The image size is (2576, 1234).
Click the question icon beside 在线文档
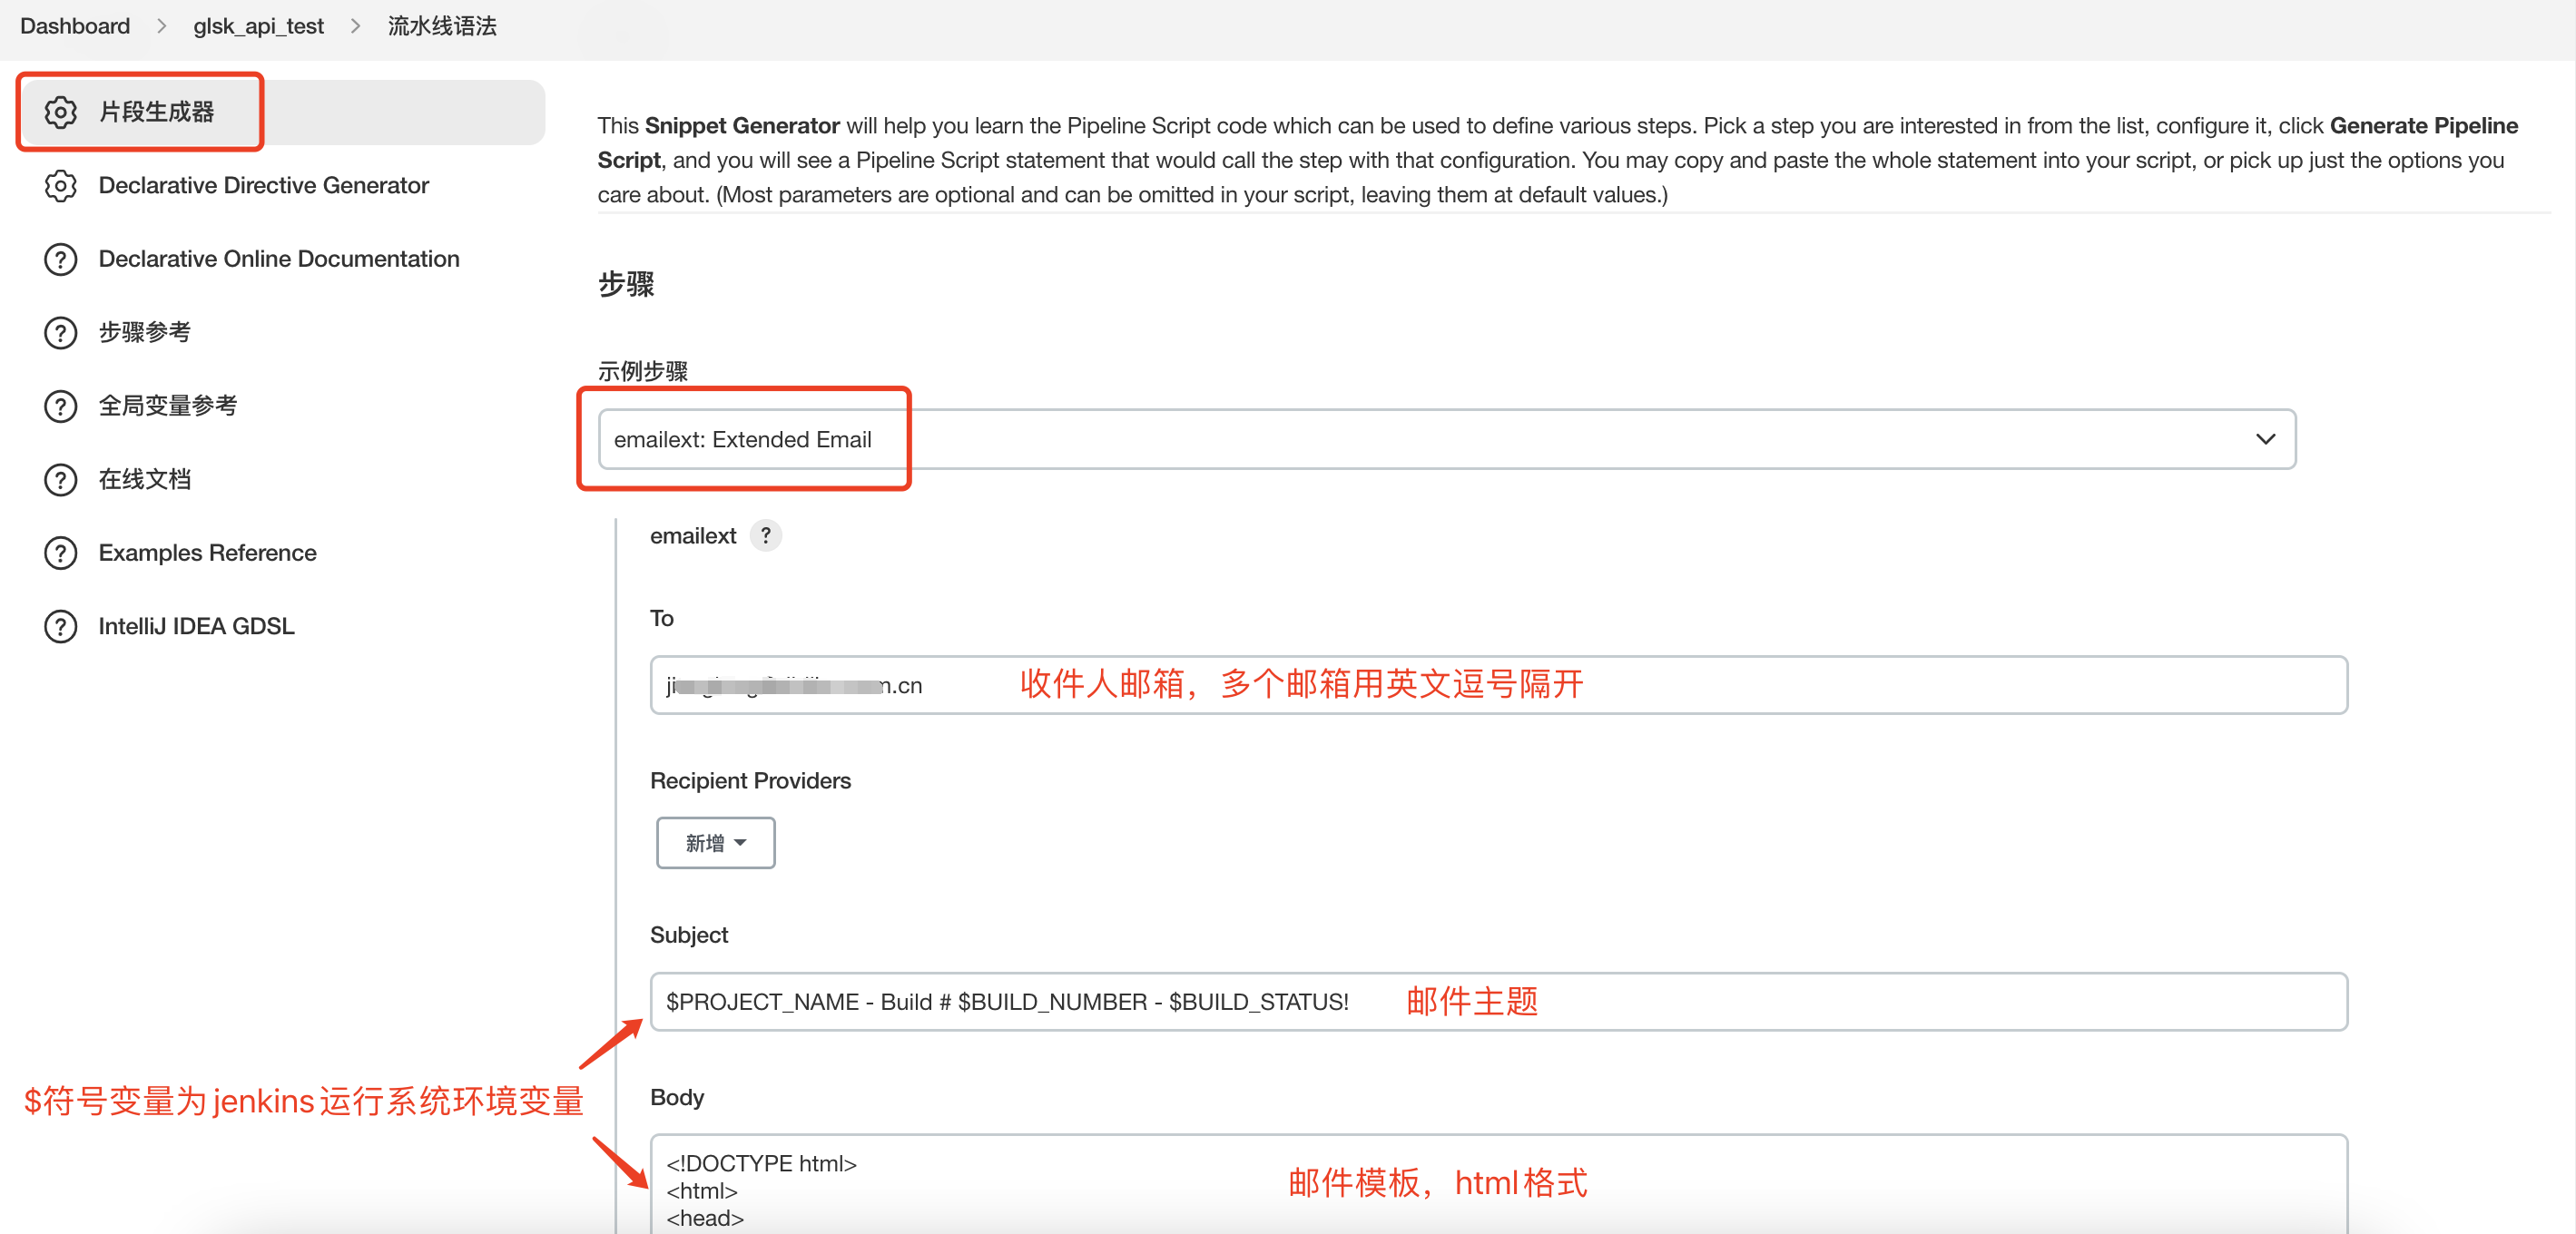click(x=61, y=480)
